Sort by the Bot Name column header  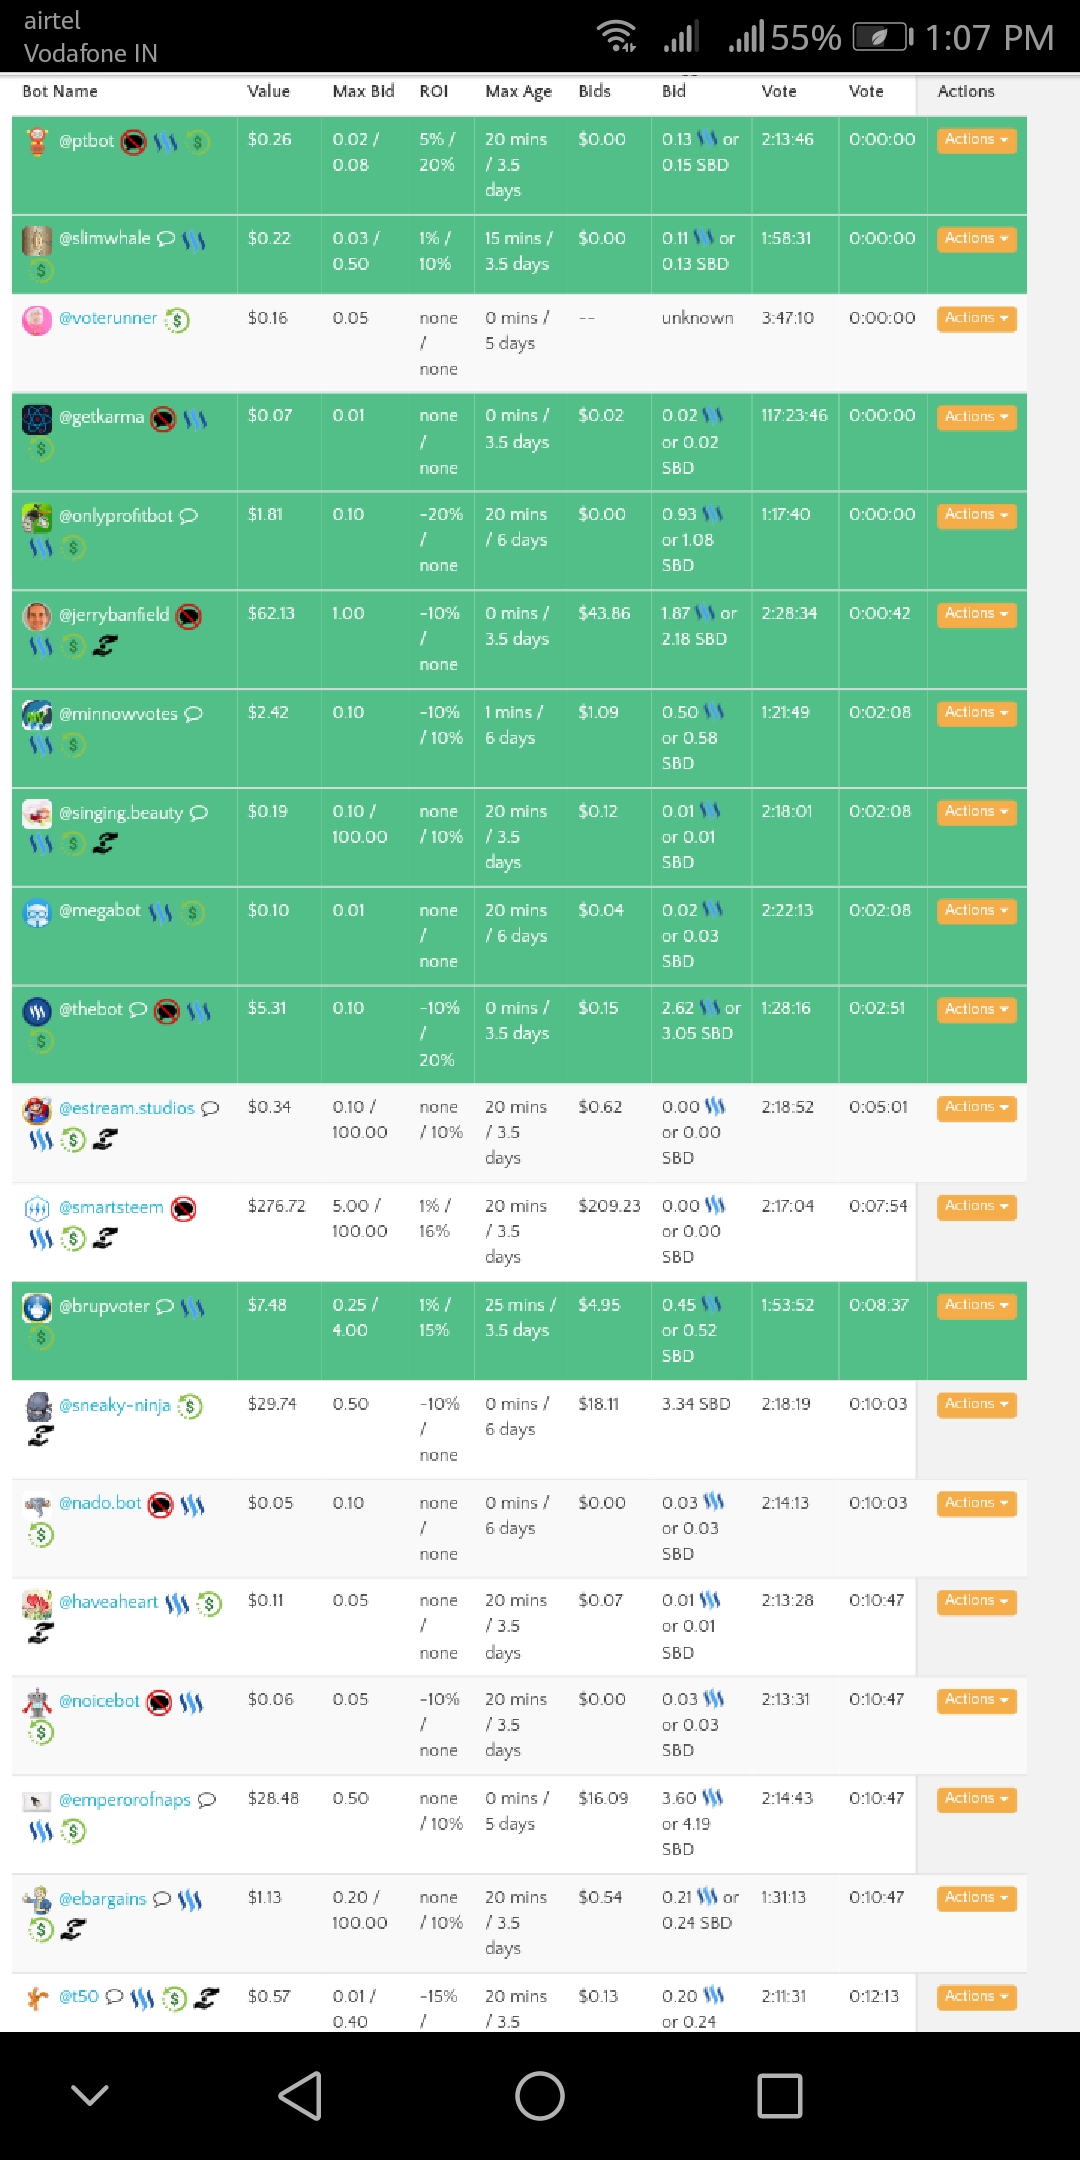tap(60, 91)
